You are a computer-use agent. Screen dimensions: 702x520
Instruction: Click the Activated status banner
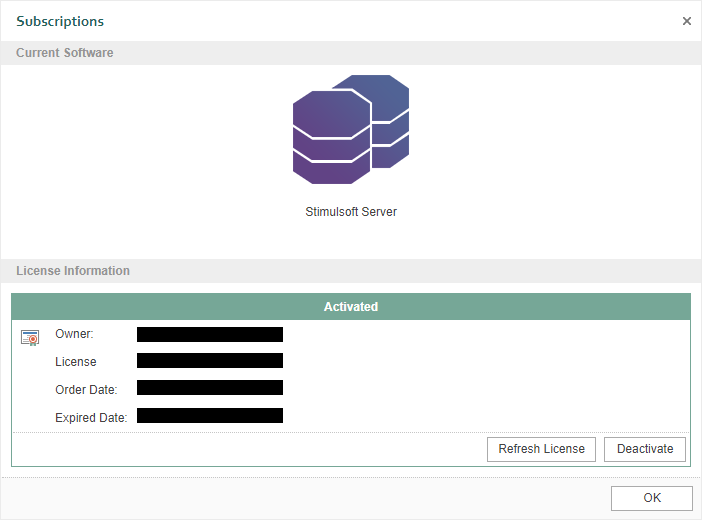pos(351,306)
